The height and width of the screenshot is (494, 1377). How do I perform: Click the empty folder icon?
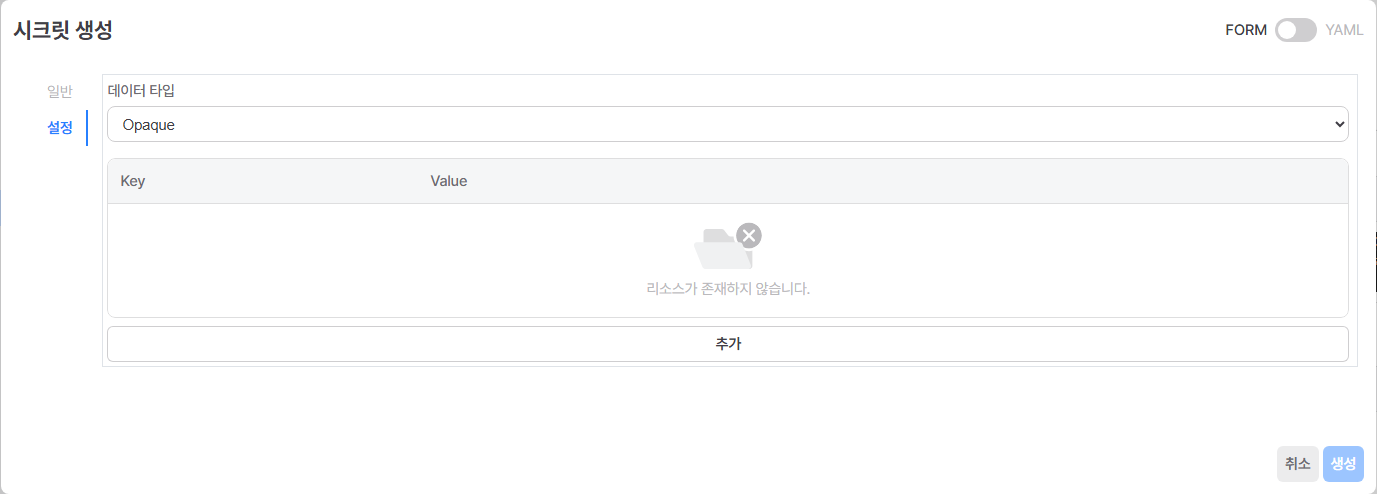tap(723, 248)
